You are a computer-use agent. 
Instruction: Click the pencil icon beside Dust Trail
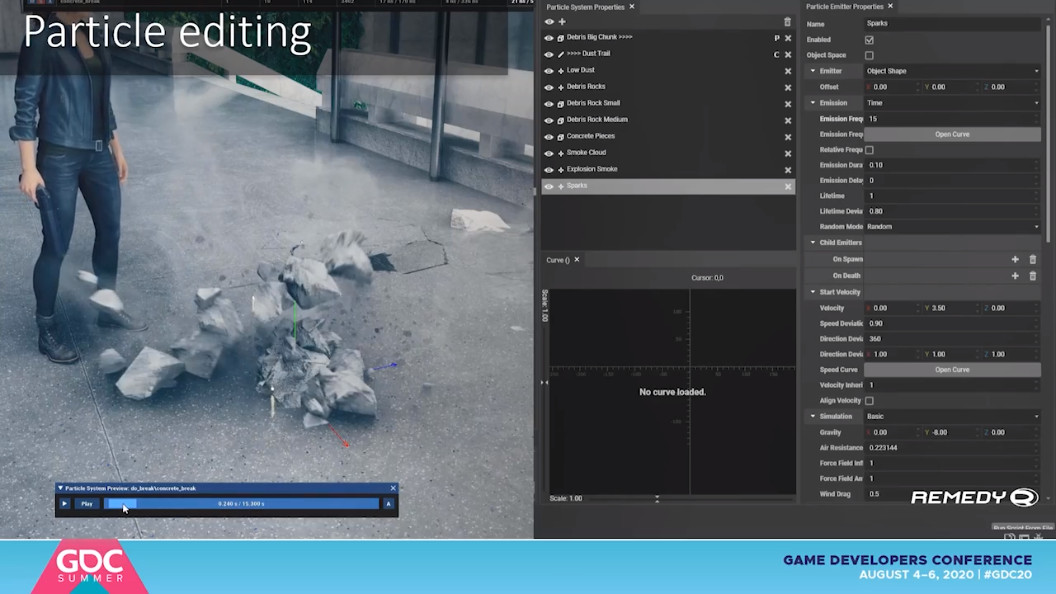click(x=561, y=54)
